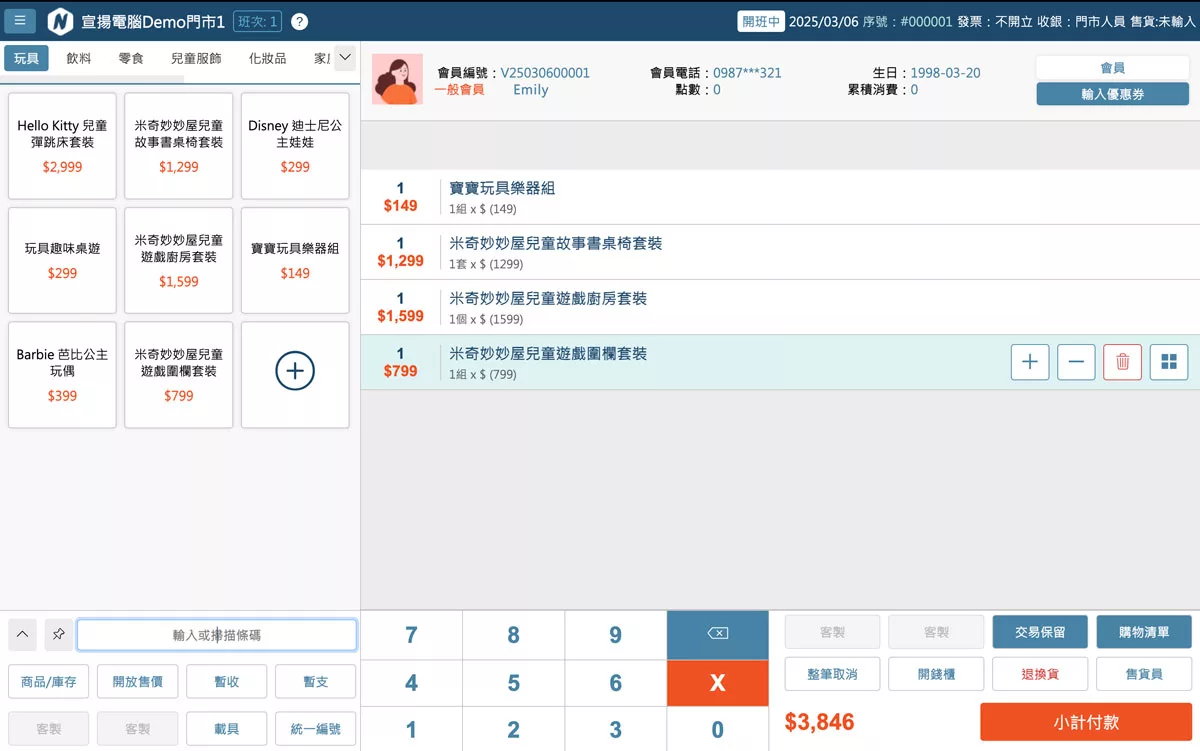Click the 小計付款 checkout button
1200x751 pixels.
[x=1086, y=722]
